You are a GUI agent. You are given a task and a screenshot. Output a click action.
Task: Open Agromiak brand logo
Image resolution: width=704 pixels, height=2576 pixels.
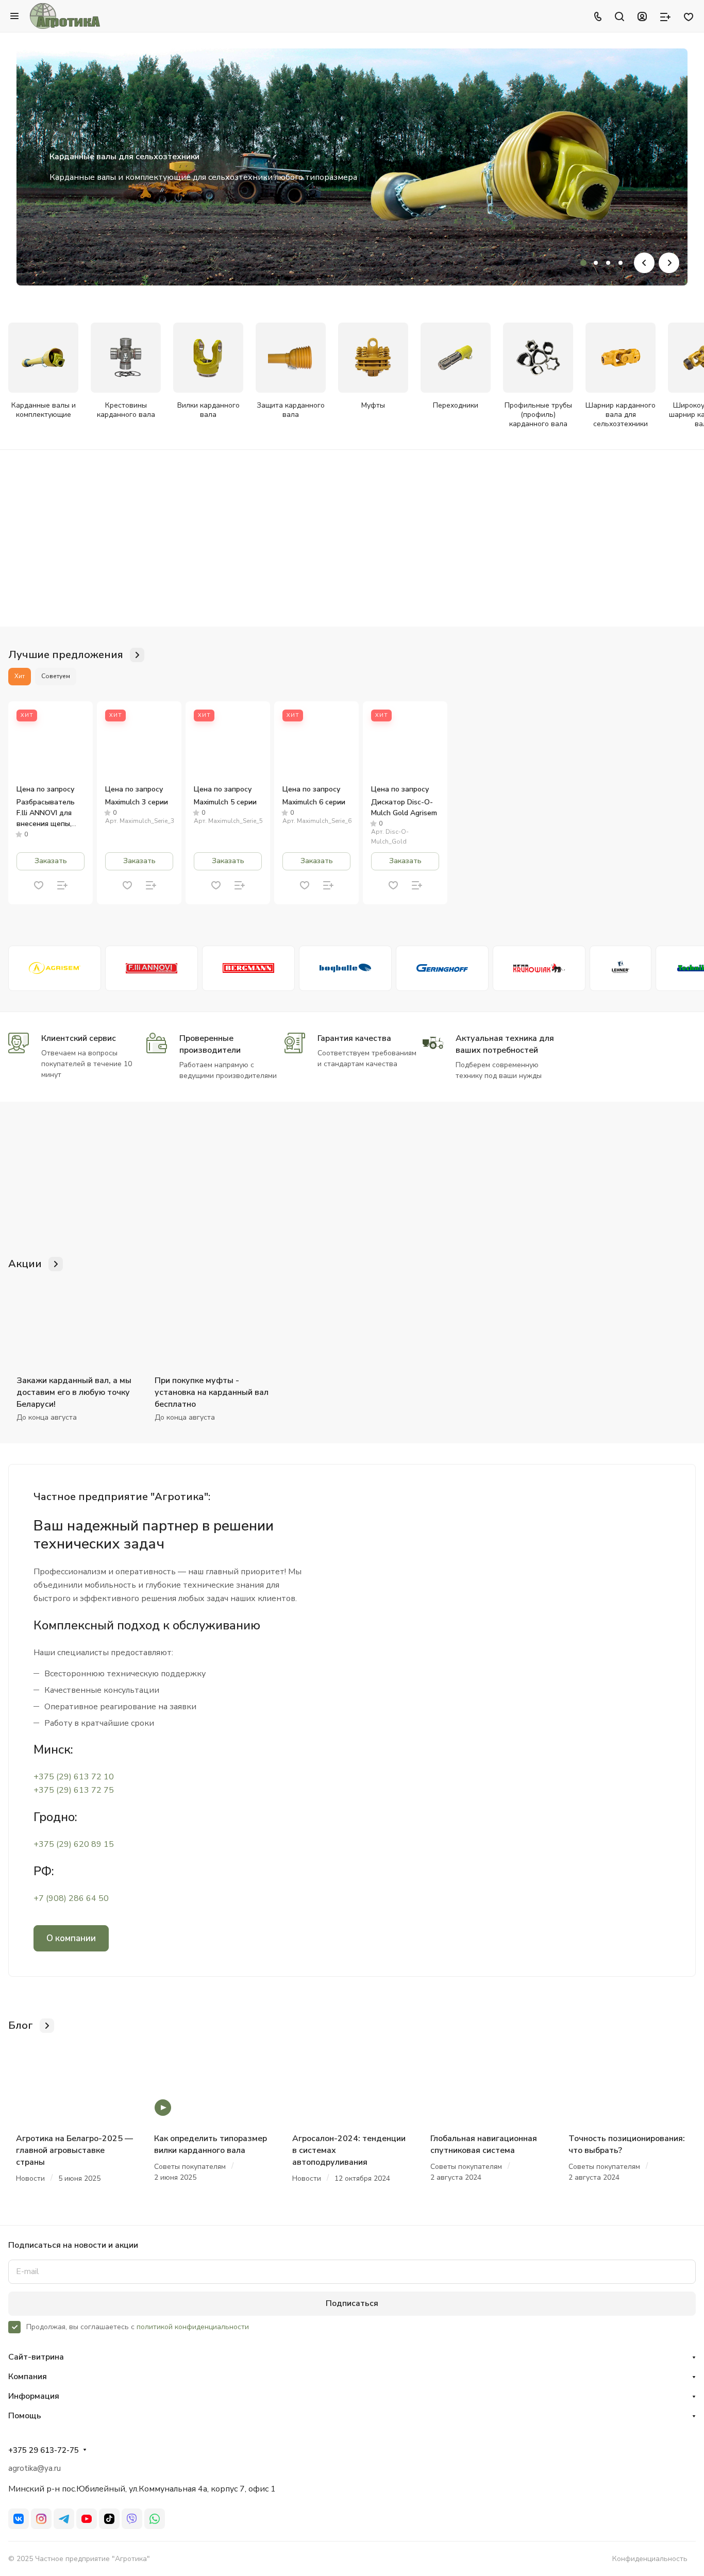(x=539, y=968)
